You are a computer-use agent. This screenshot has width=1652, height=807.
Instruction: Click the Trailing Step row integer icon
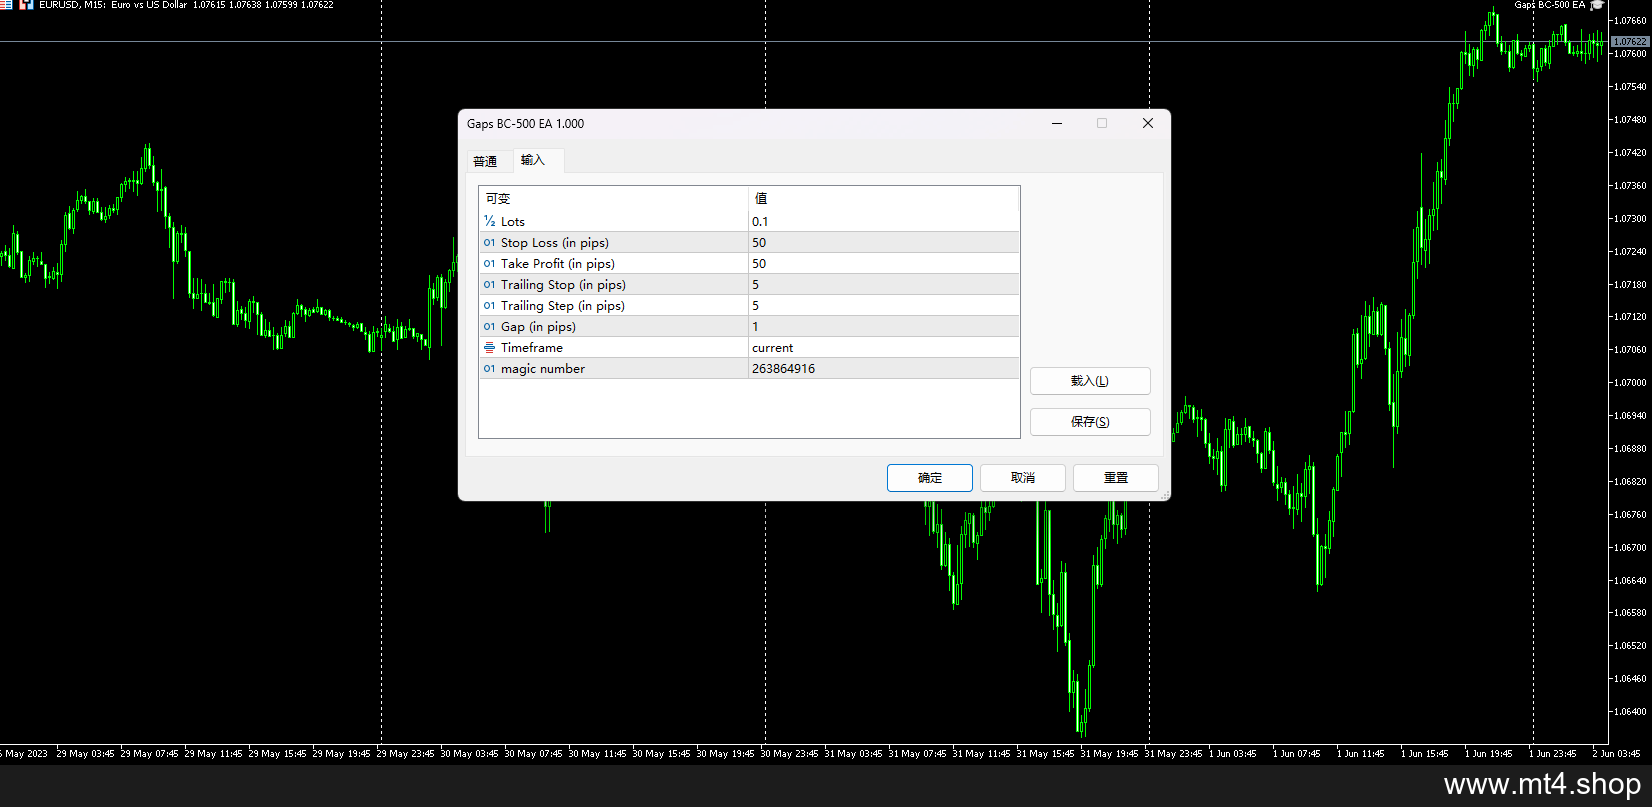tap(490, 306)
